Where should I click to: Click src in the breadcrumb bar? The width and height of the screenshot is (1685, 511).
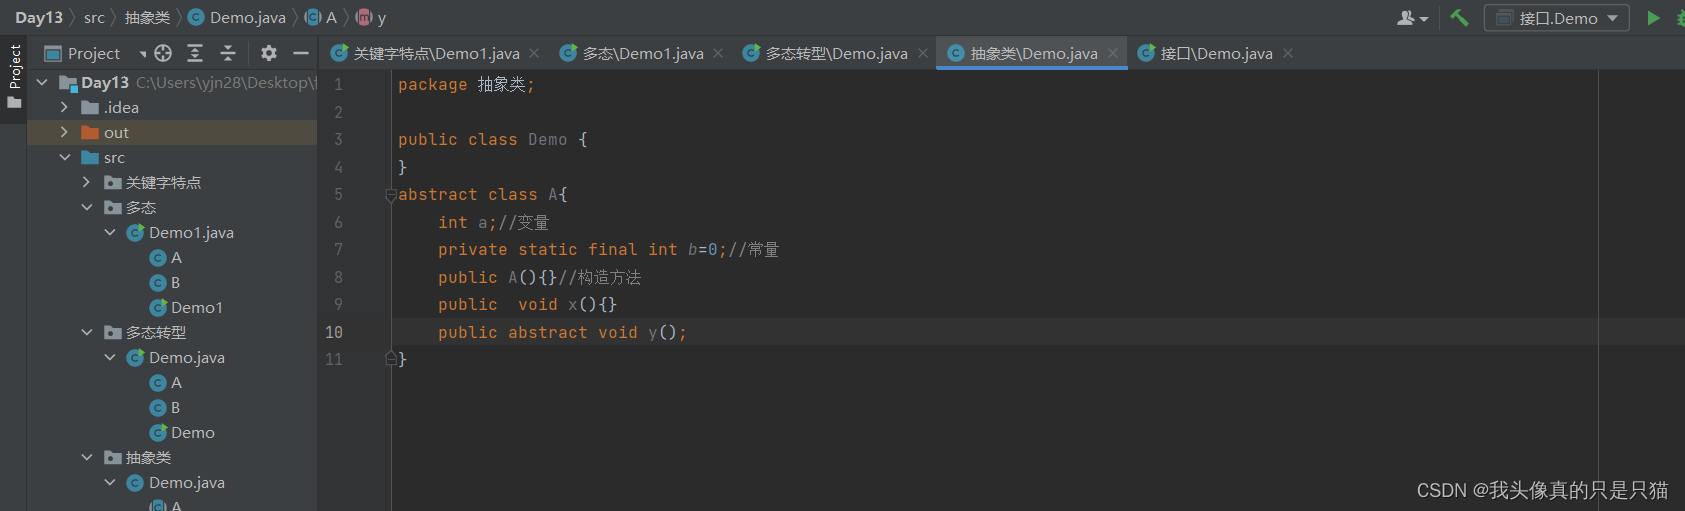click(94, 17)
